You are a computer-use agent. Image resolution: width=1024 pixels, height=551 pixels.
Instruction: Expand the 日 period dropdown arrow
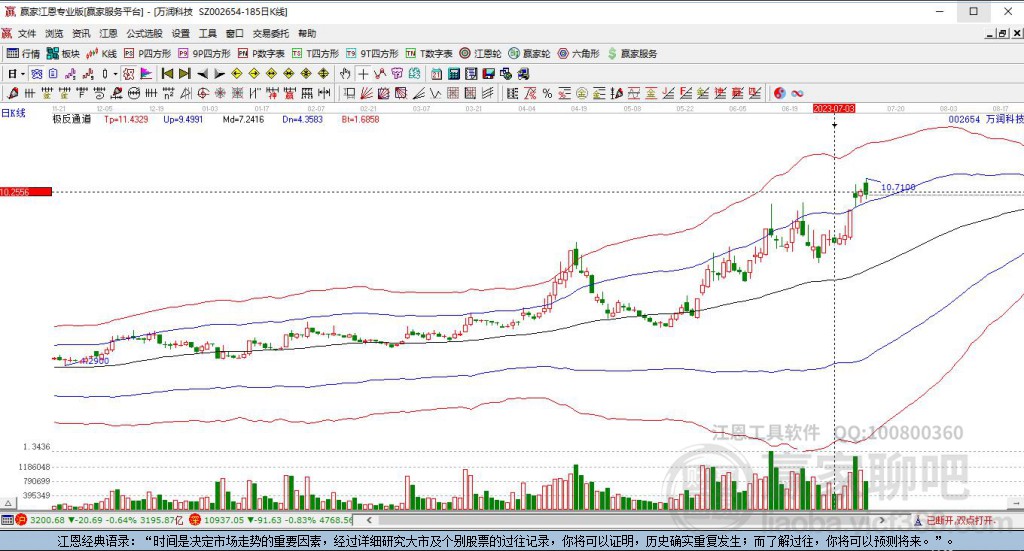[22, 74]
